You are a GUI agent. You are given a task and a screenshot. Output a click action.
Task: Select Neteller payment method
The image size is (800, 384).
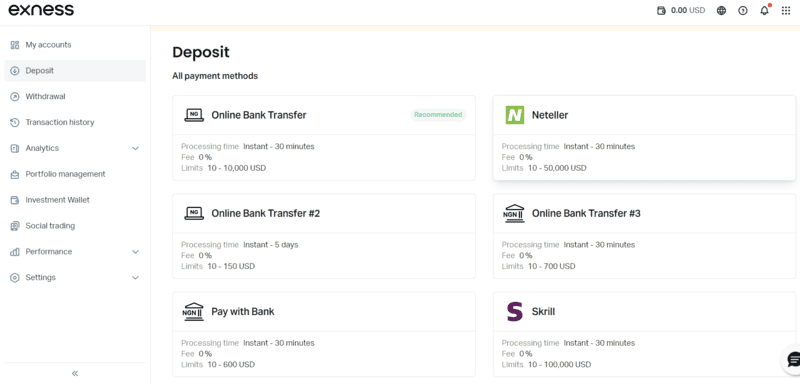pos(644,138)
